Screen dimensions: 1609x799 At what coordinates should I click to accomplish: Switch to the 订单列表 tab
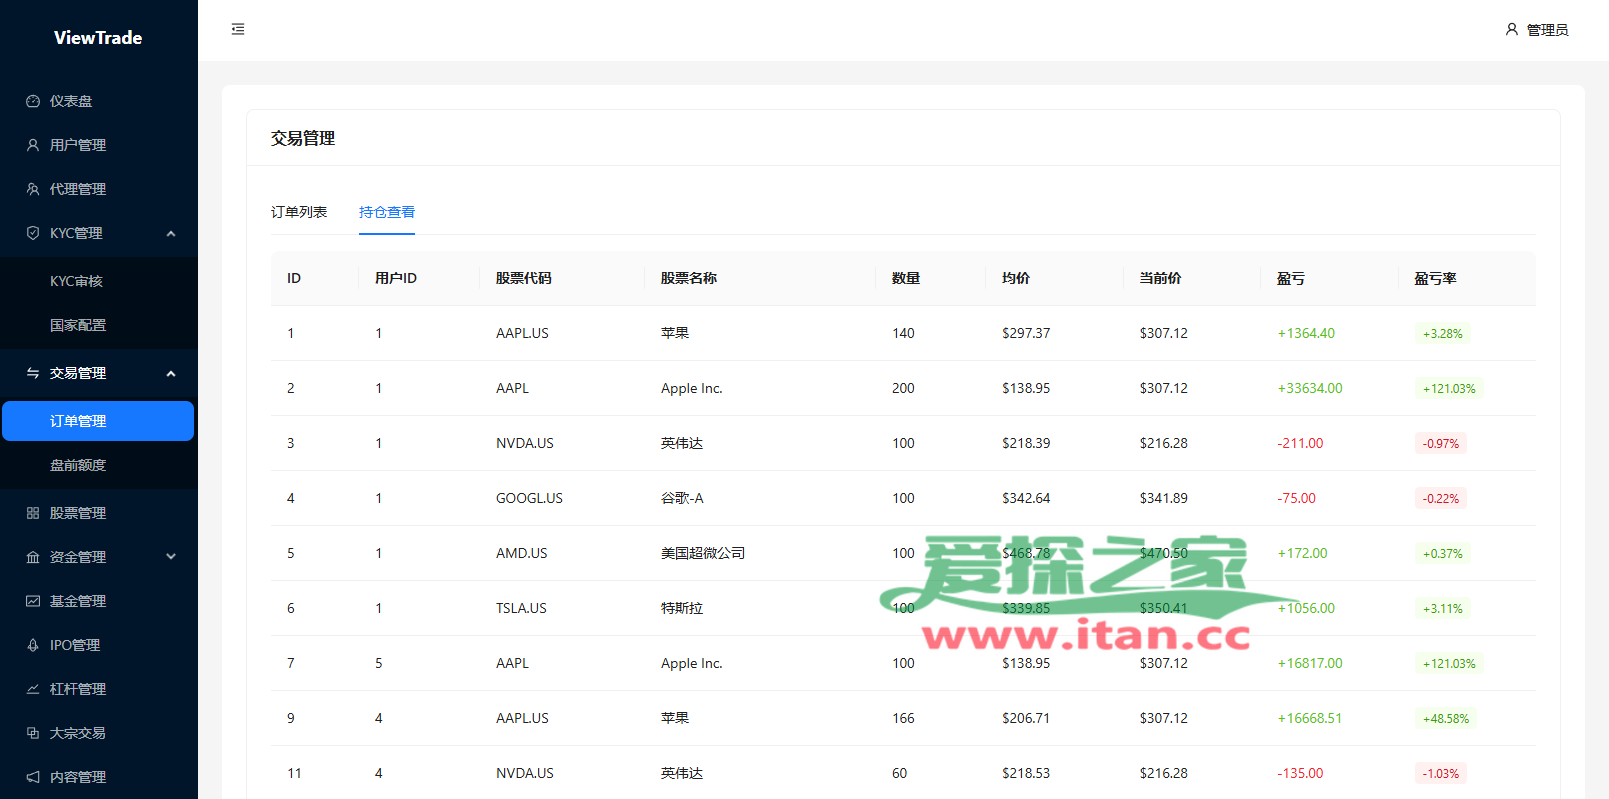point(299,212)
